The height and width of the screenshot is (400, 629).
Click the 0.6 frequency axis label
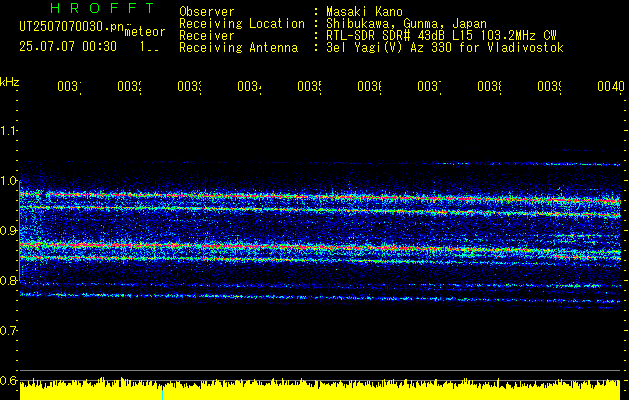[x=9, y=380]
